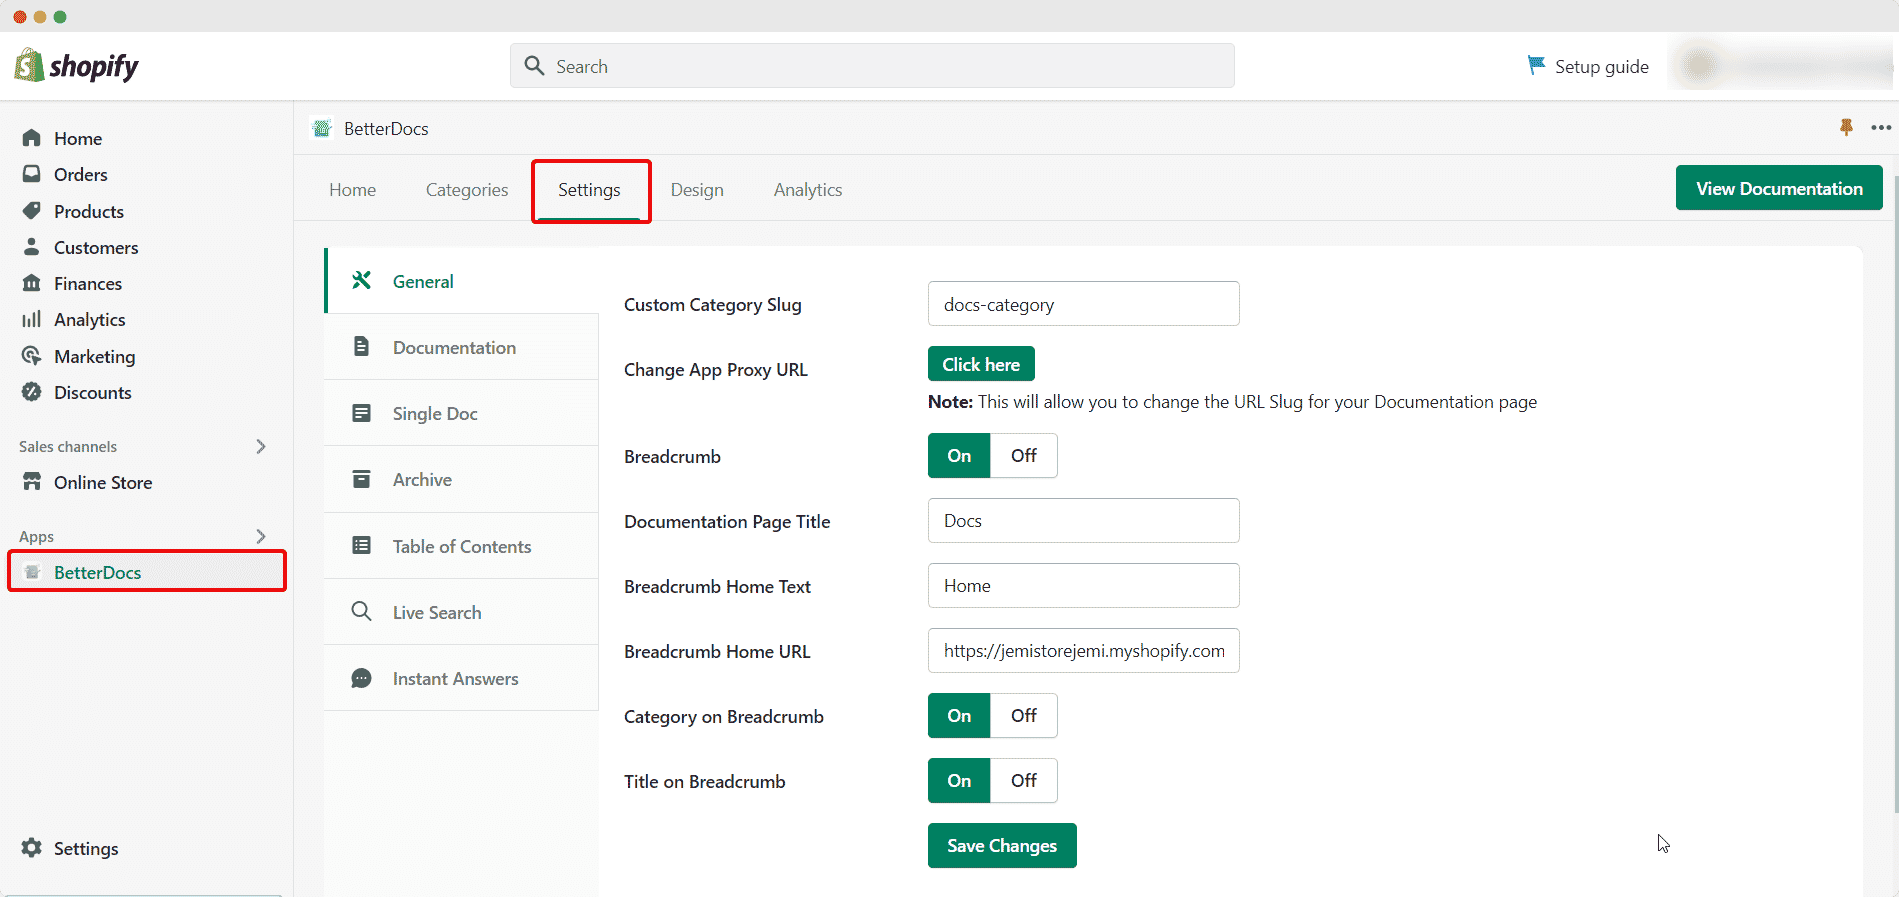Click the search magnifier icon
The width and height of the screenshot is (1899, 897).
[535, 66]
